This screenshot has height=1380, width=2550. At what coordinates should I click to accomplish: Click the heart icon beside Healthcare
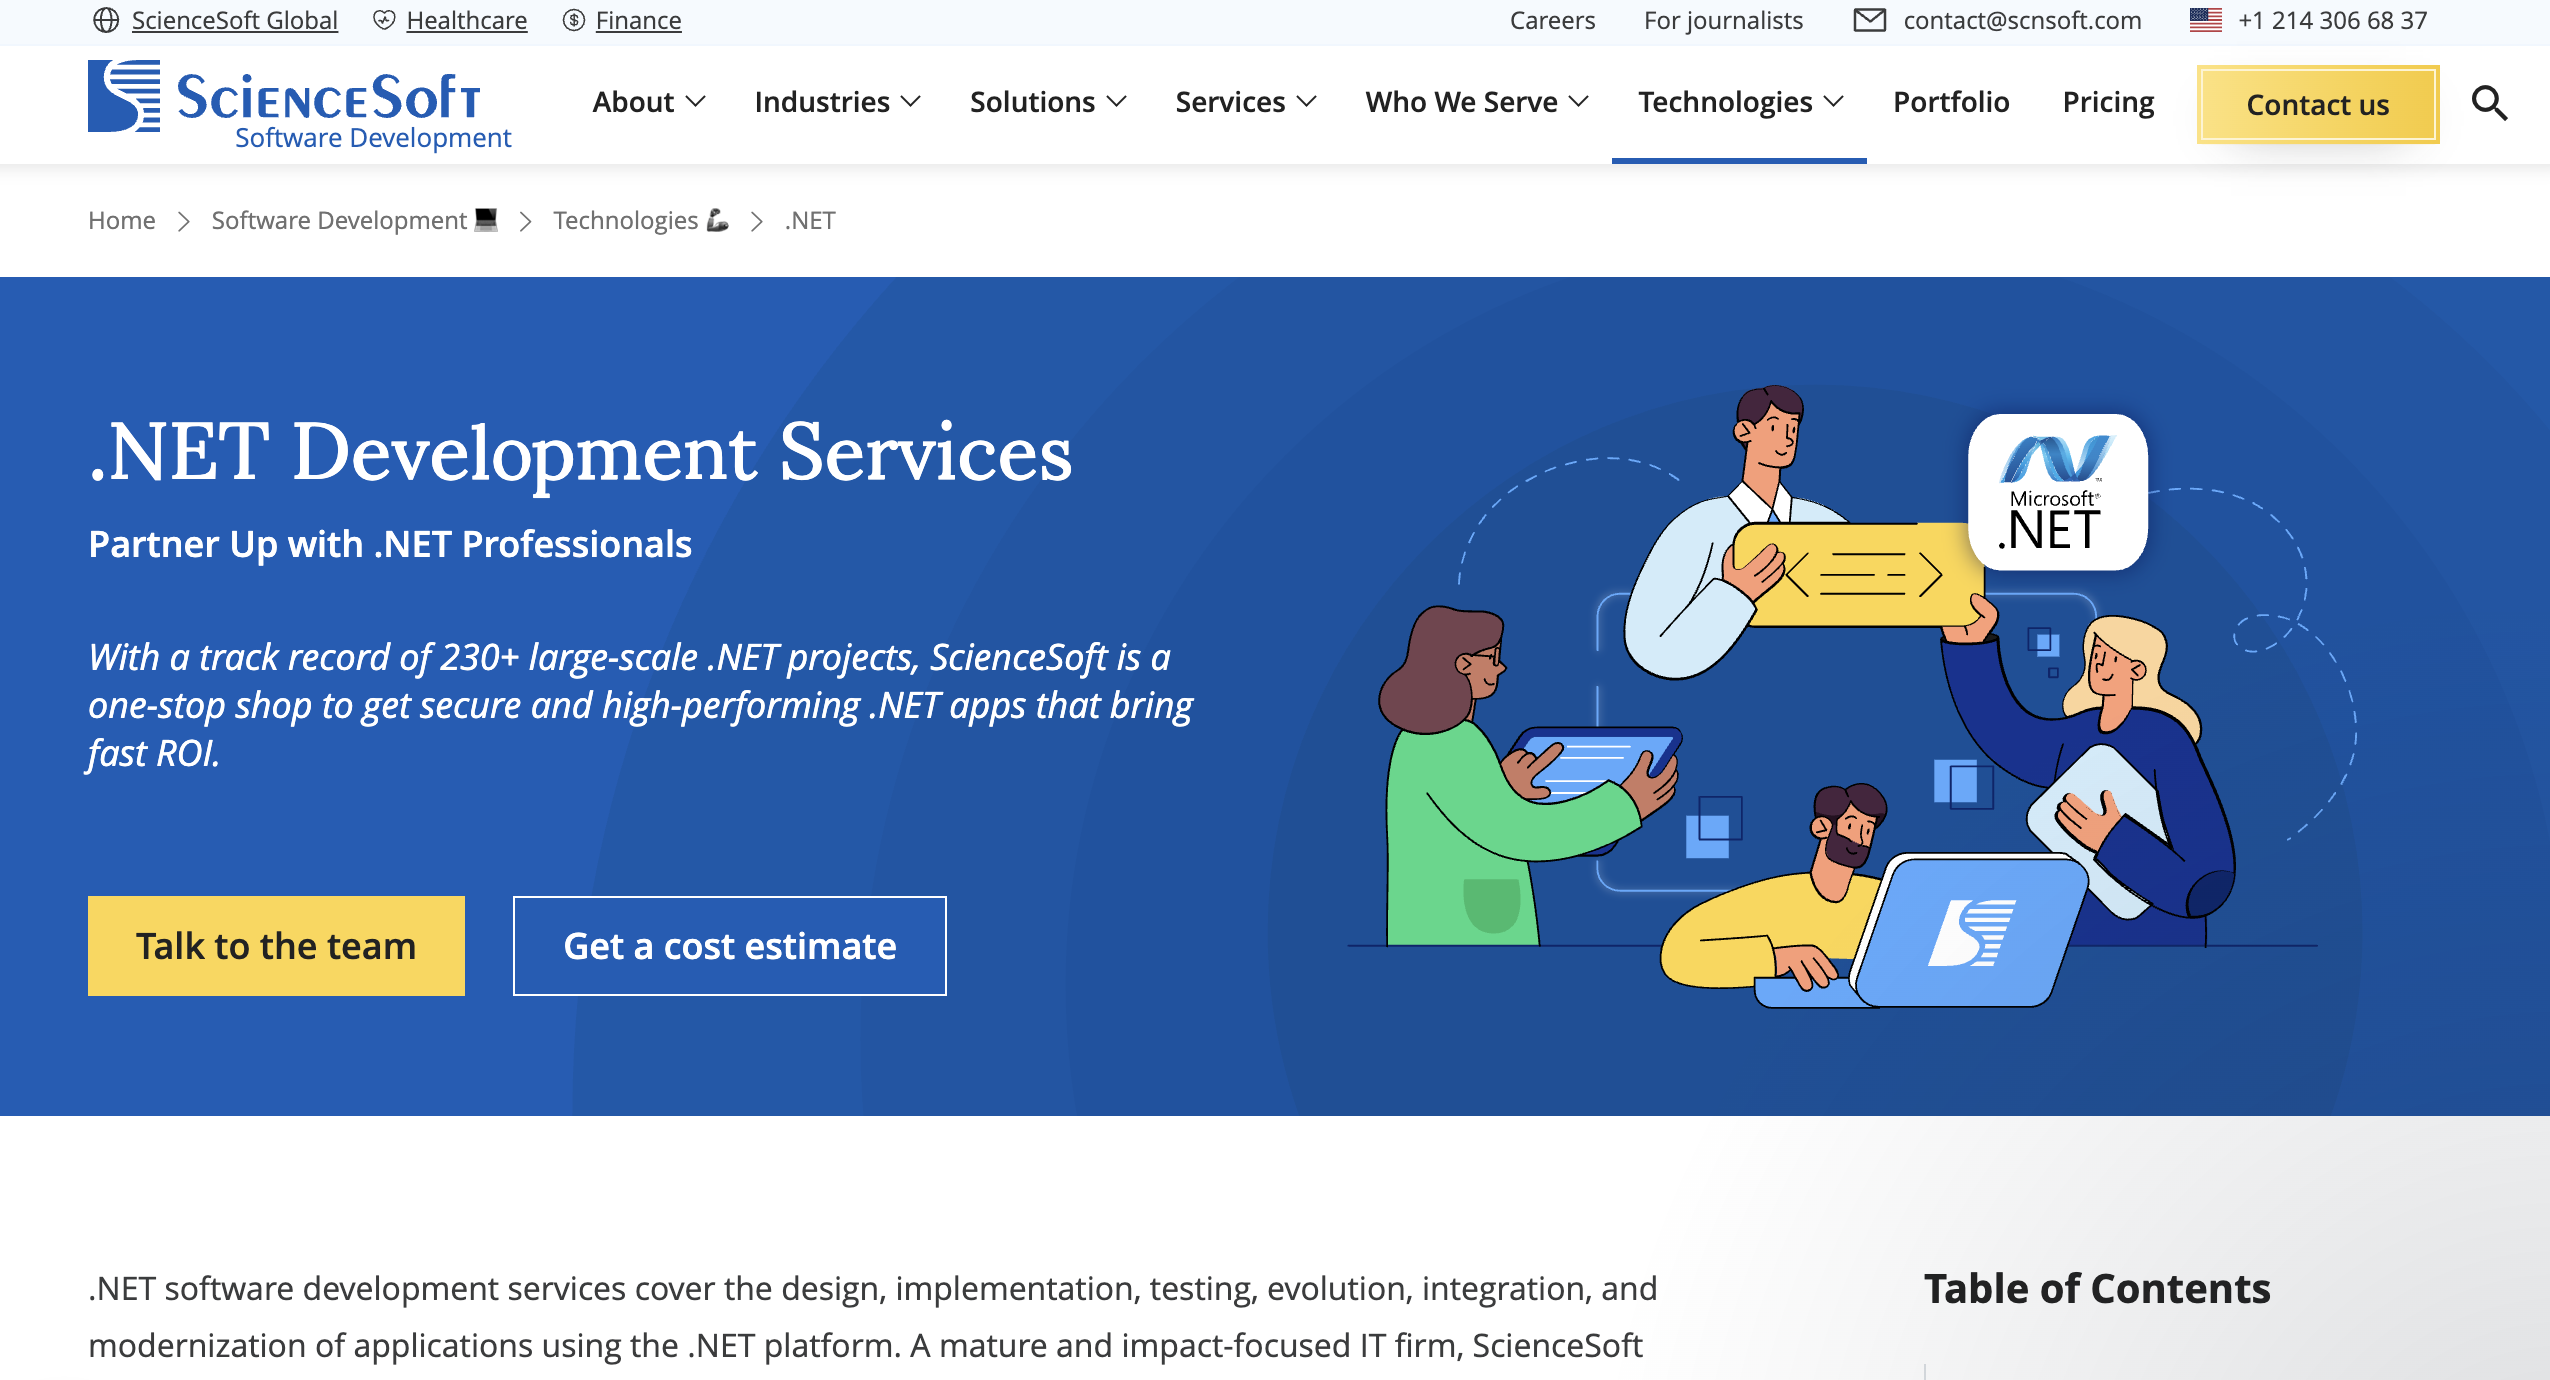[x=384, y=20]
